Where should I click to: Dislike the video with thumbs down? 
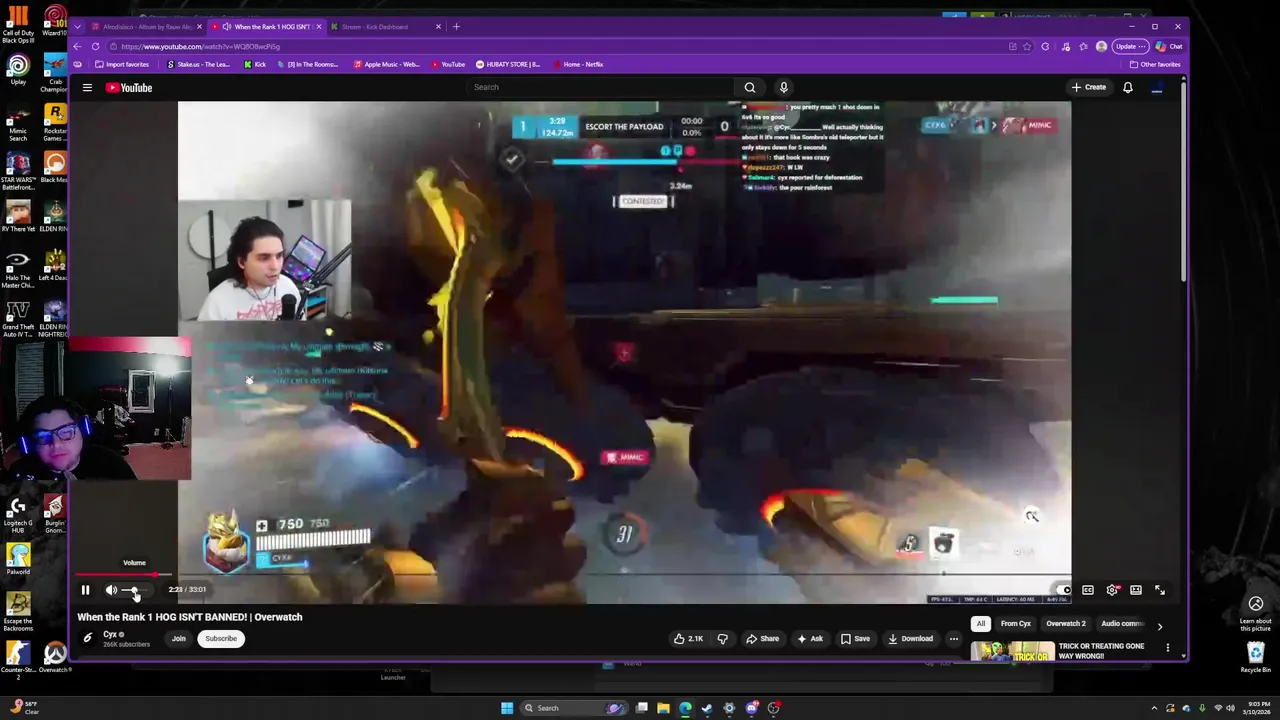[722, 638]
